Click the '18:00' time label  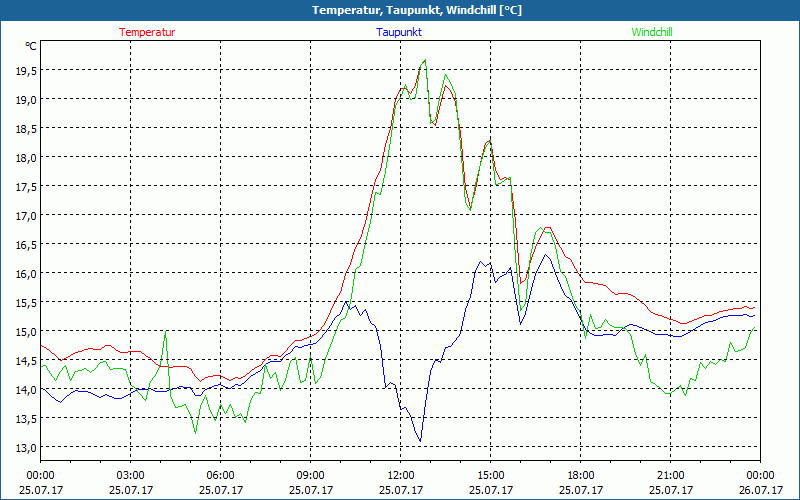pyautogui.click(x=581, y=476)
